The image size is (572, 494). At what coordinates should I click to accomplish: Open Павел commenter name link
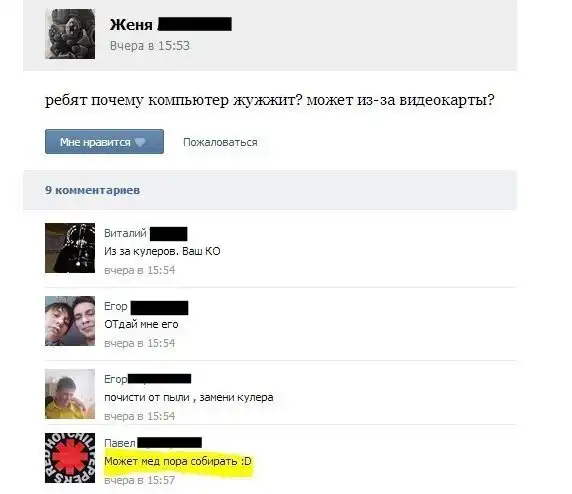click(120, 443)
